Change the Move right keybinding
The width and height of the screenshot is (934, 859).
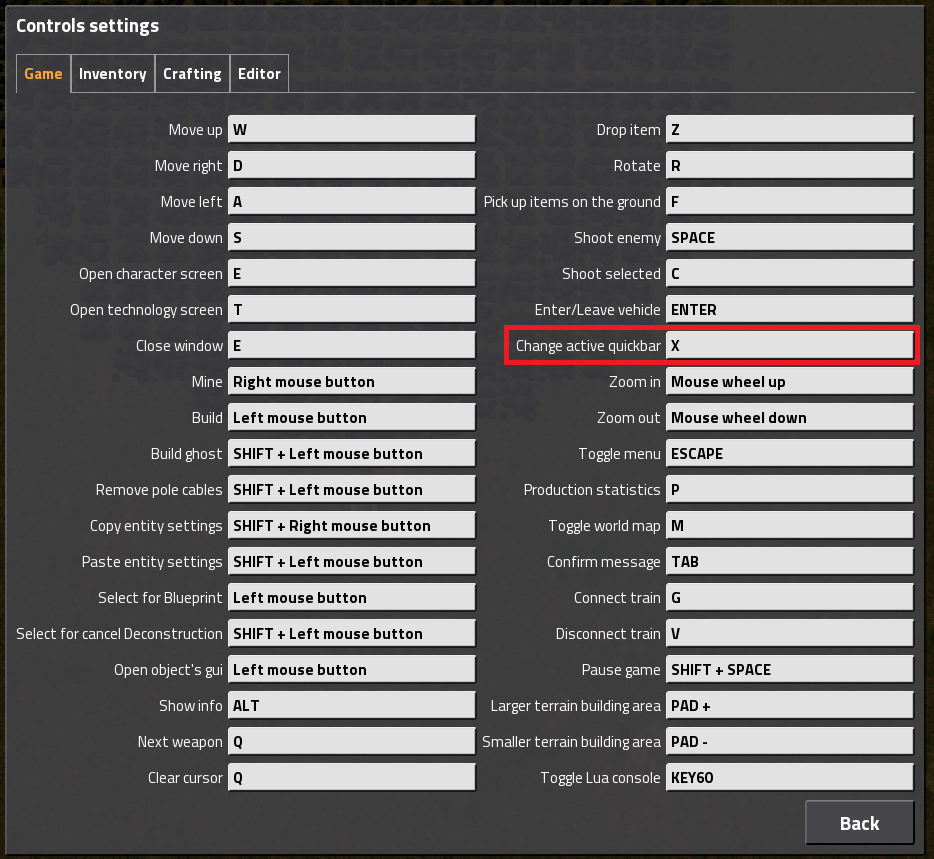click(351, 165)
